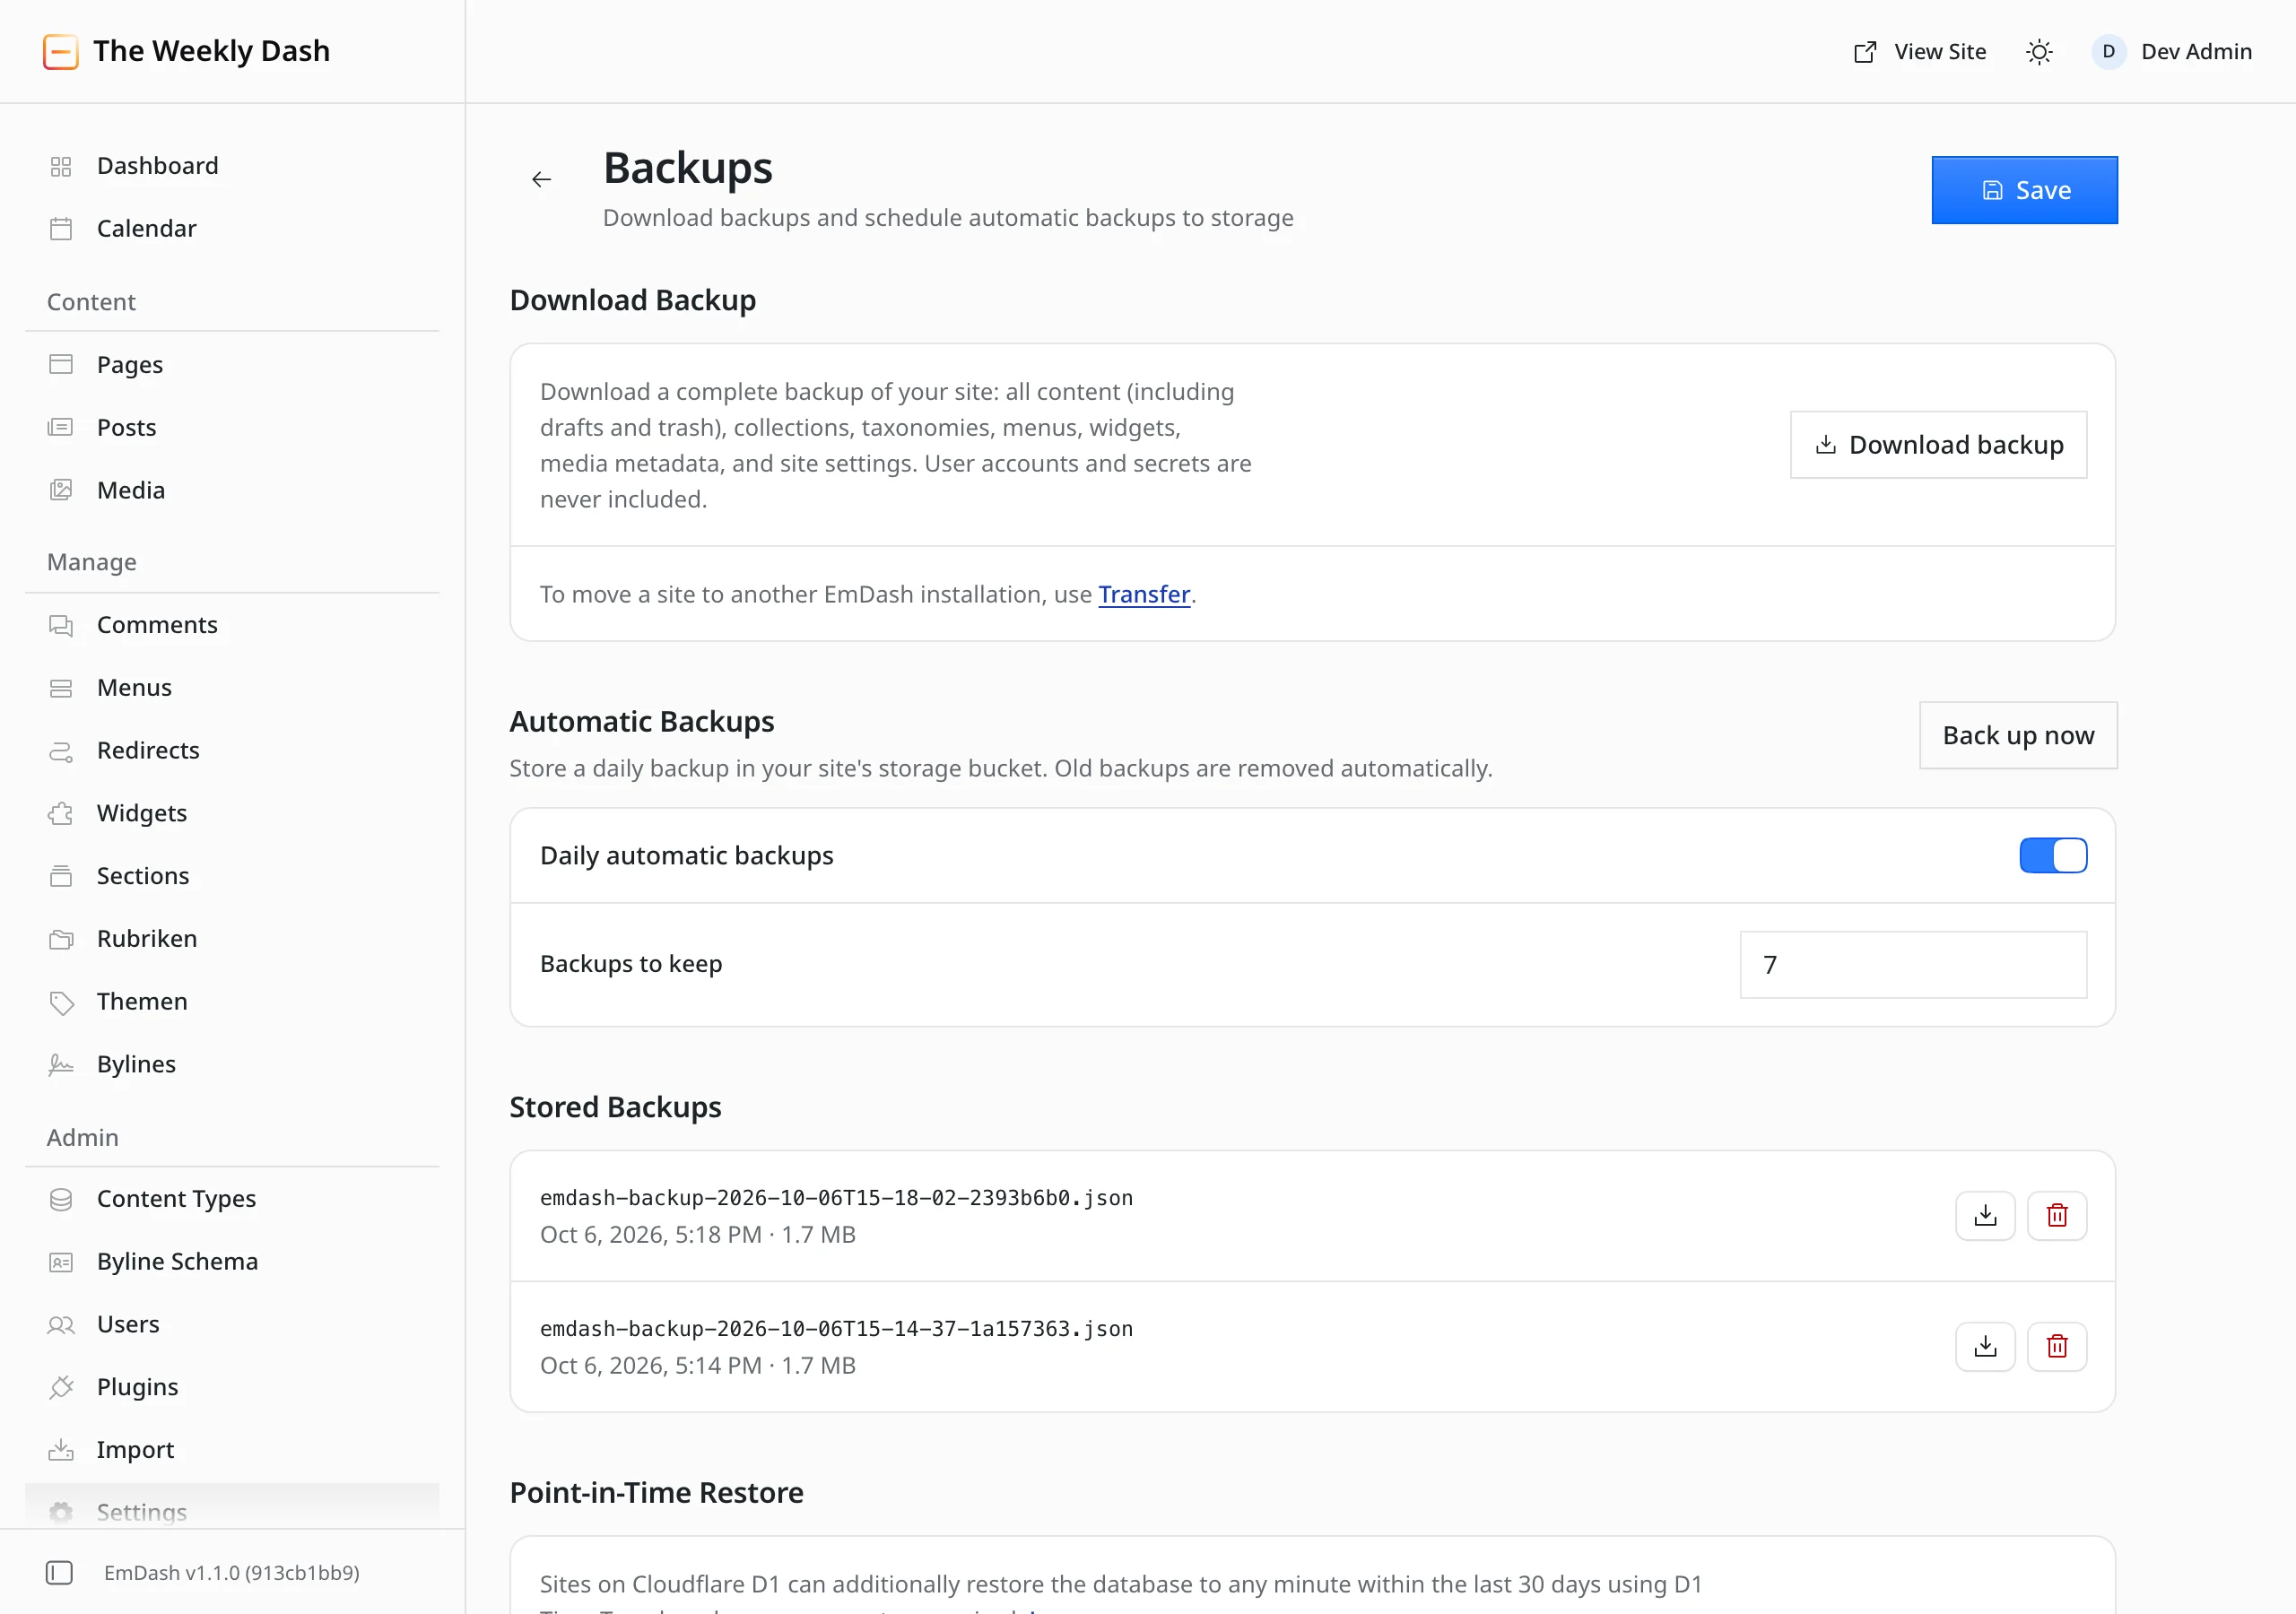Open the Media library
2296x1614 pixels.
tap(232, 491)
